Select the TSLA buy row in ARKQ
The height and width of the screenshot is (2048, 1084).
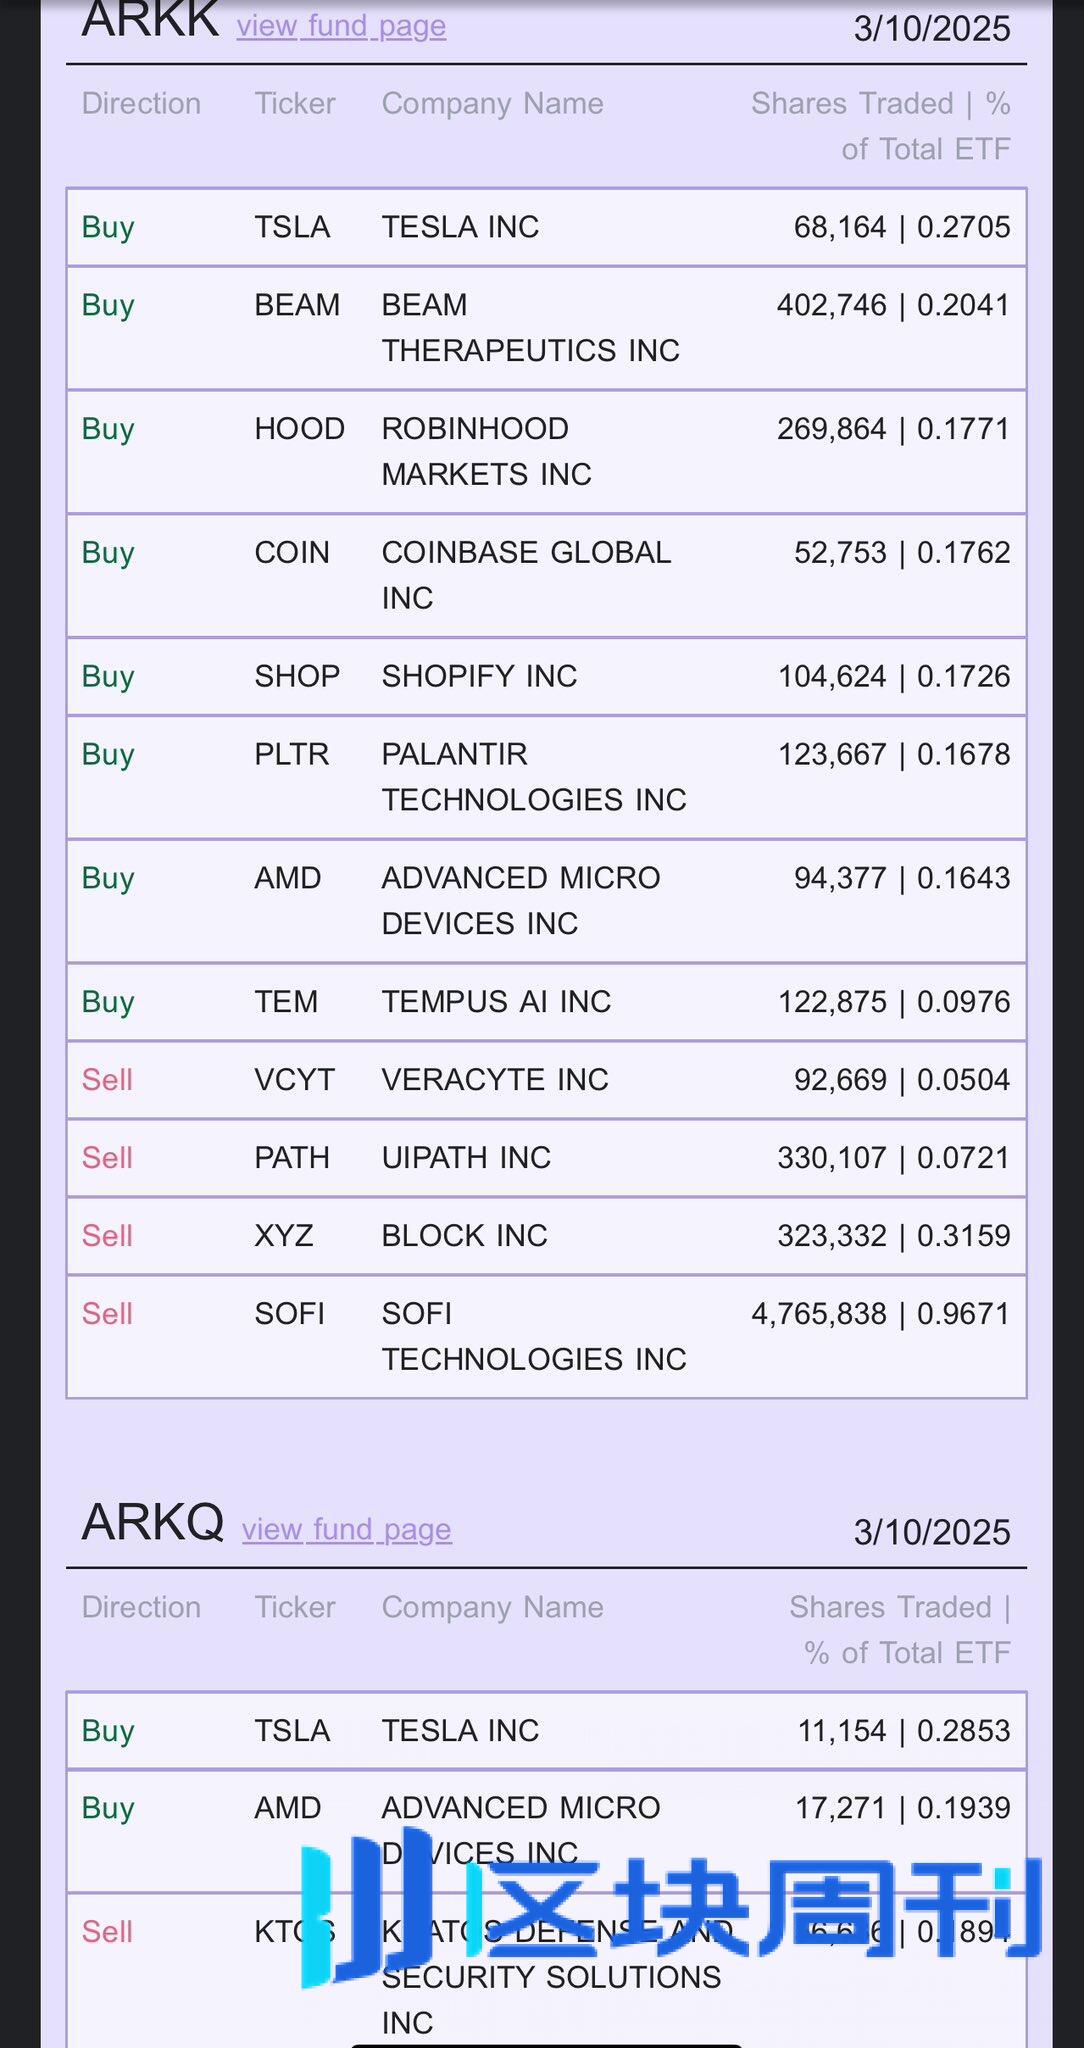tap(546, 1731)
